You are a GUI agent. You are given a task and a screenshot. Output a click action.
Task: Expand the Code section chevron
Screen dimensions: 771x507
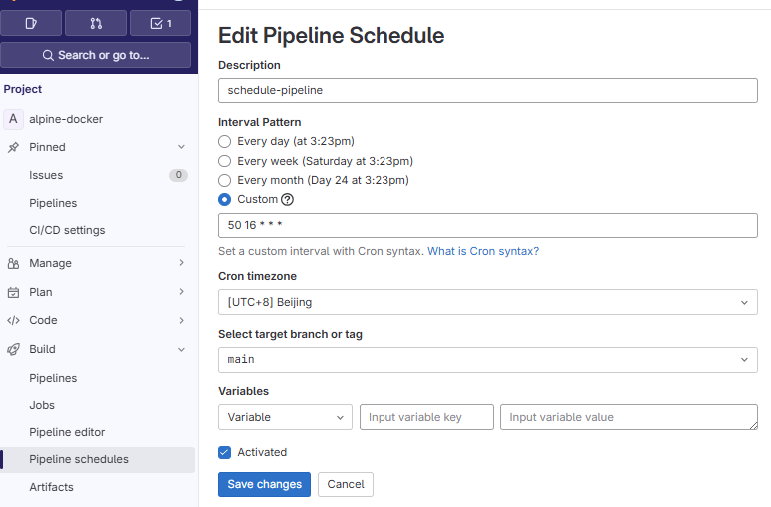tap(181, 321)
